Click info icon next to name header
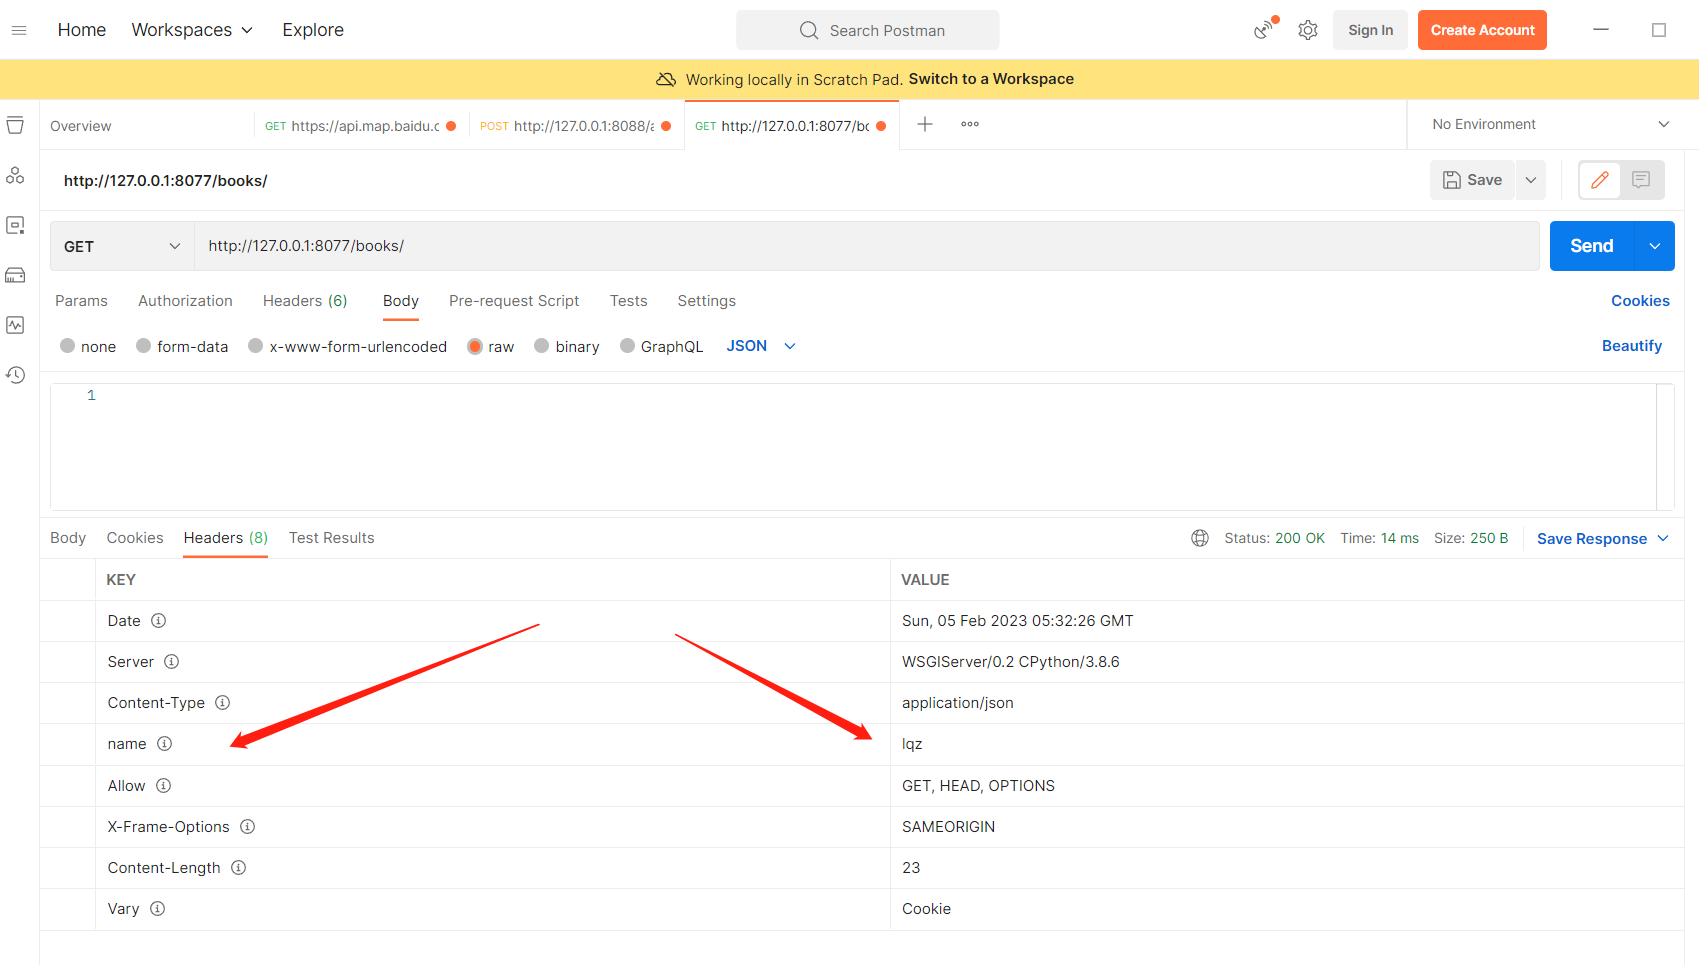 point(165,743)
